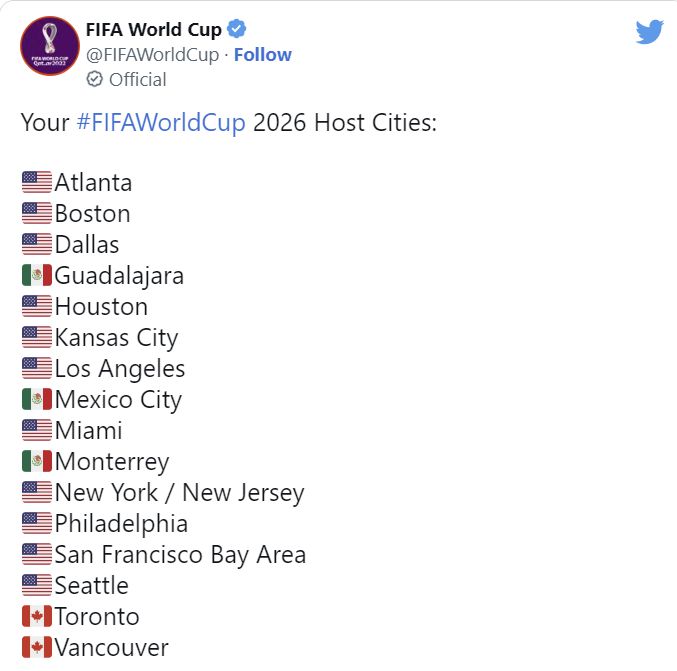Screen dimensions: 677x671
Task: Click the Canada flag beside Vancouver
Action: (x=37, y=647)
